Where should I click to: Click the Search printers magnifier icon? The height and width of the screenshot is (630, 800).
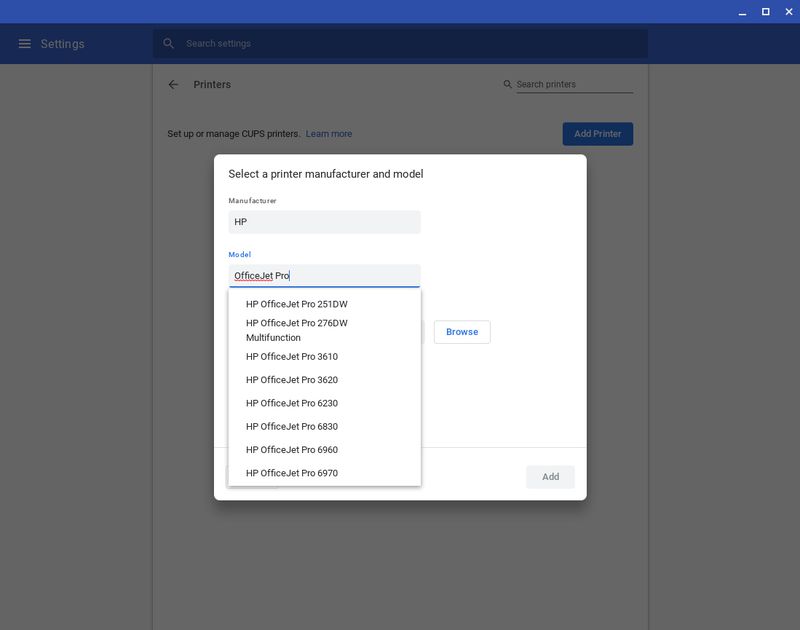508,85
